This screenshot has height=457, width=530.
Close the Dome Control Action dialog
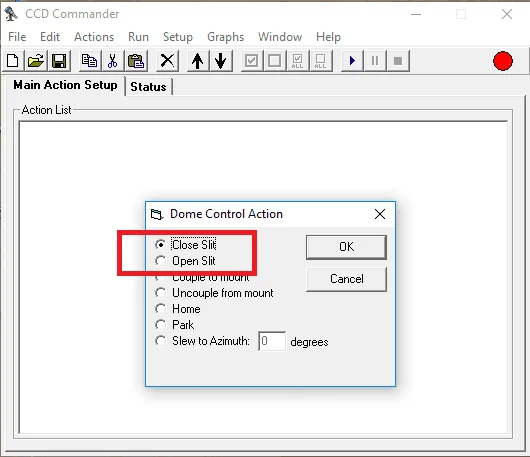(x=380, y=214)
